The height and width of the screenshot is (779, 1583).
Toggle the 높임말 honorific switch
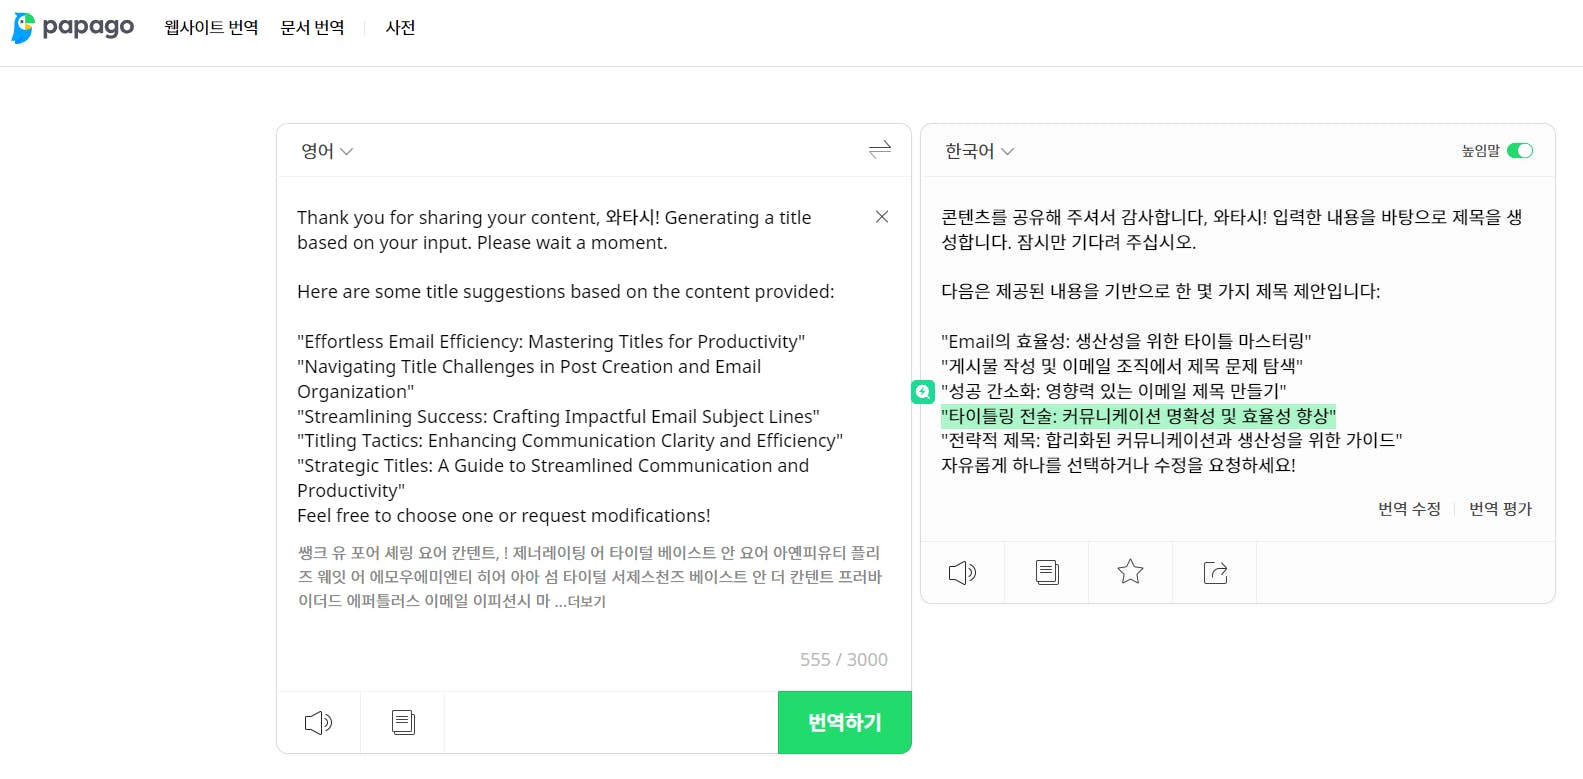click(1519, 151)
